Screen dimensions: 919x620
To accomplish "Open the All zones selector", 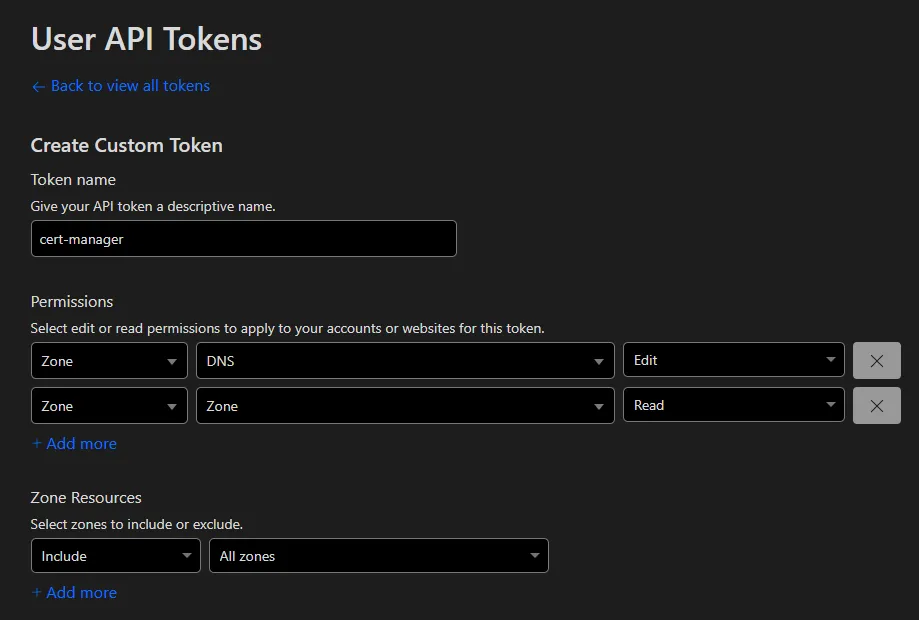I will 378,555.
